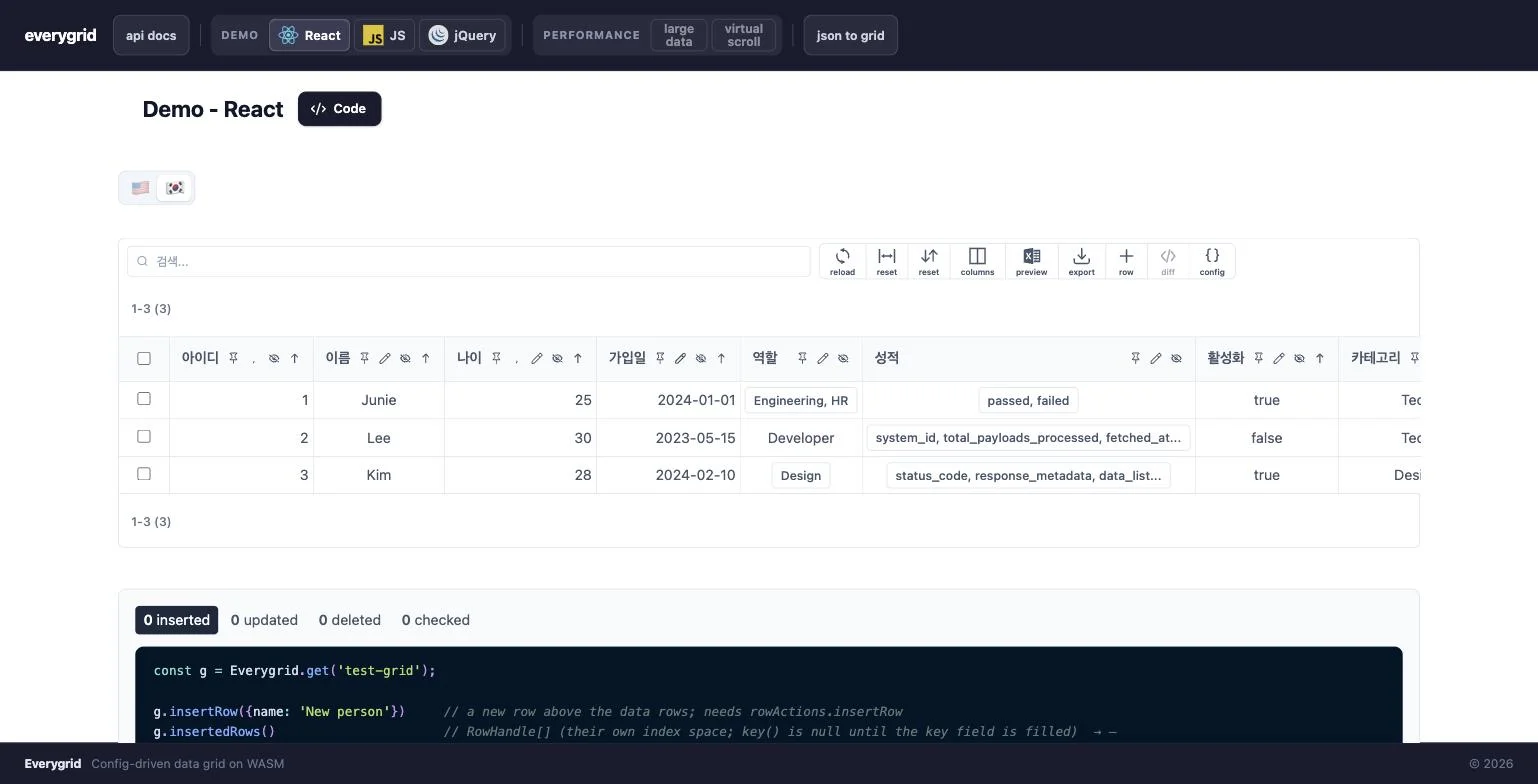
Task: Hide the 성적 column with the eye icon
Action: (1176, 358)
